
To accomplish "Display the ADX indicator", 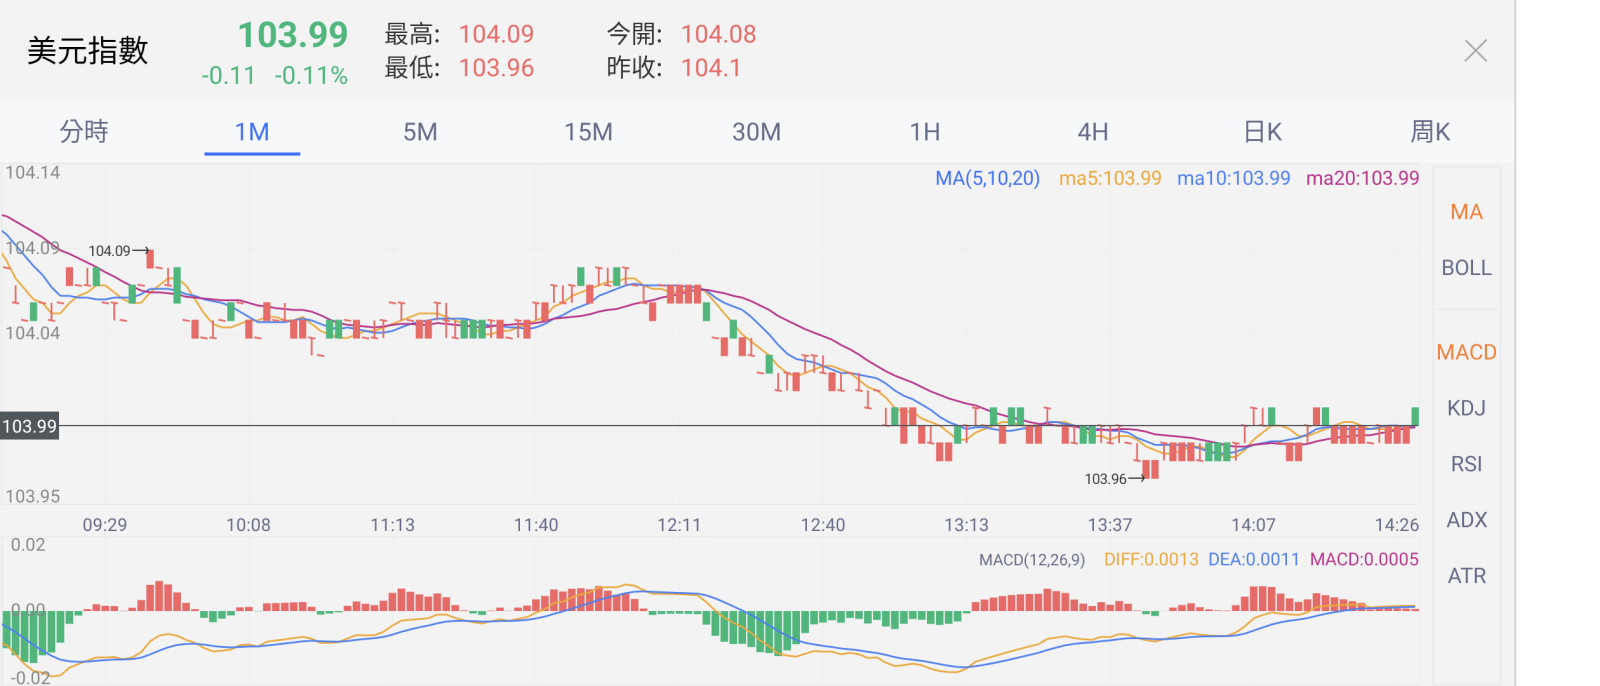I will click(1466, 520).
